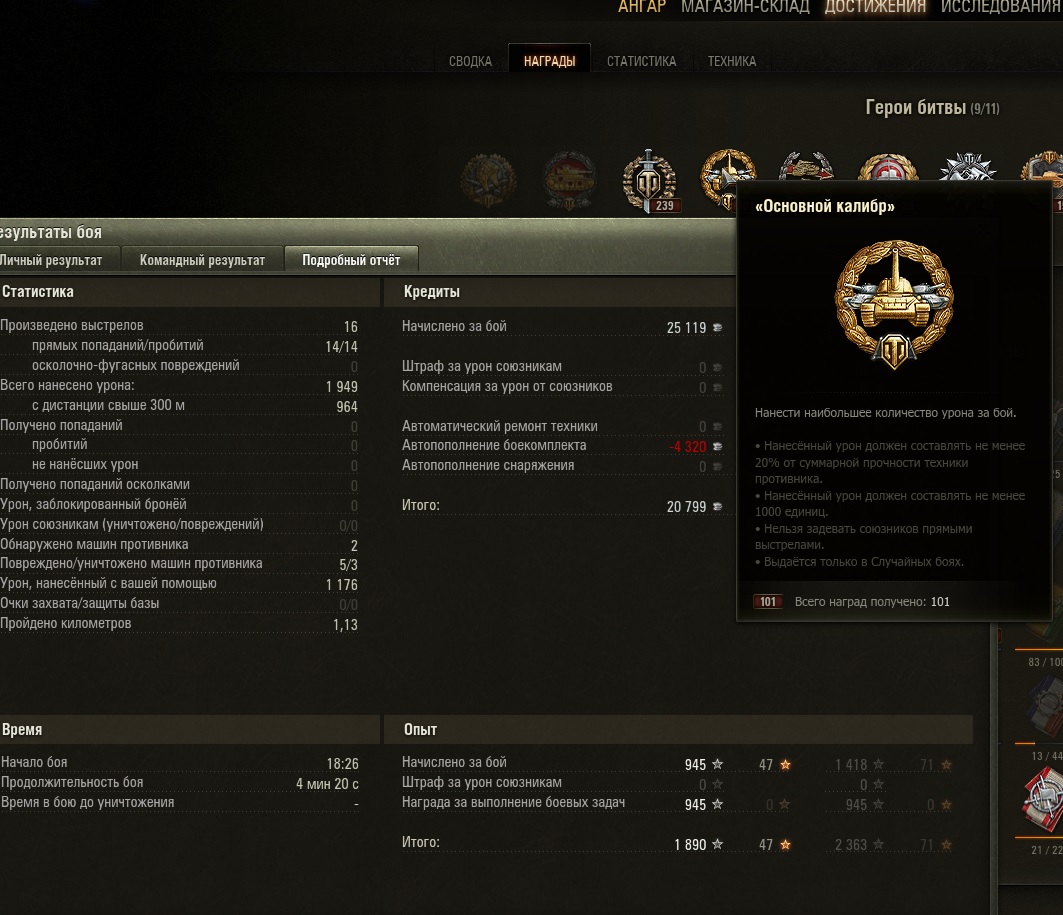Click the Награда за выполнение боевых задач label
This screenshot has height=915, width=1063.
point(513,802)
